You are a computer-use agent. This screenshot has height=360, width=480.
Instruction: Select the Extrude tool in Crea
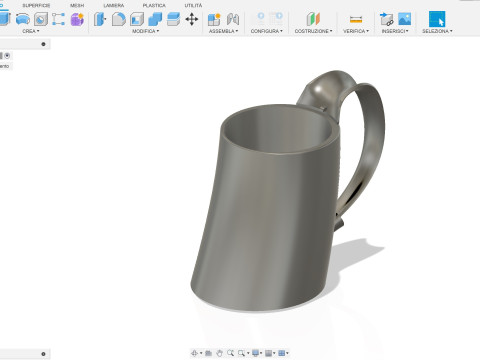tap(5, 19)
